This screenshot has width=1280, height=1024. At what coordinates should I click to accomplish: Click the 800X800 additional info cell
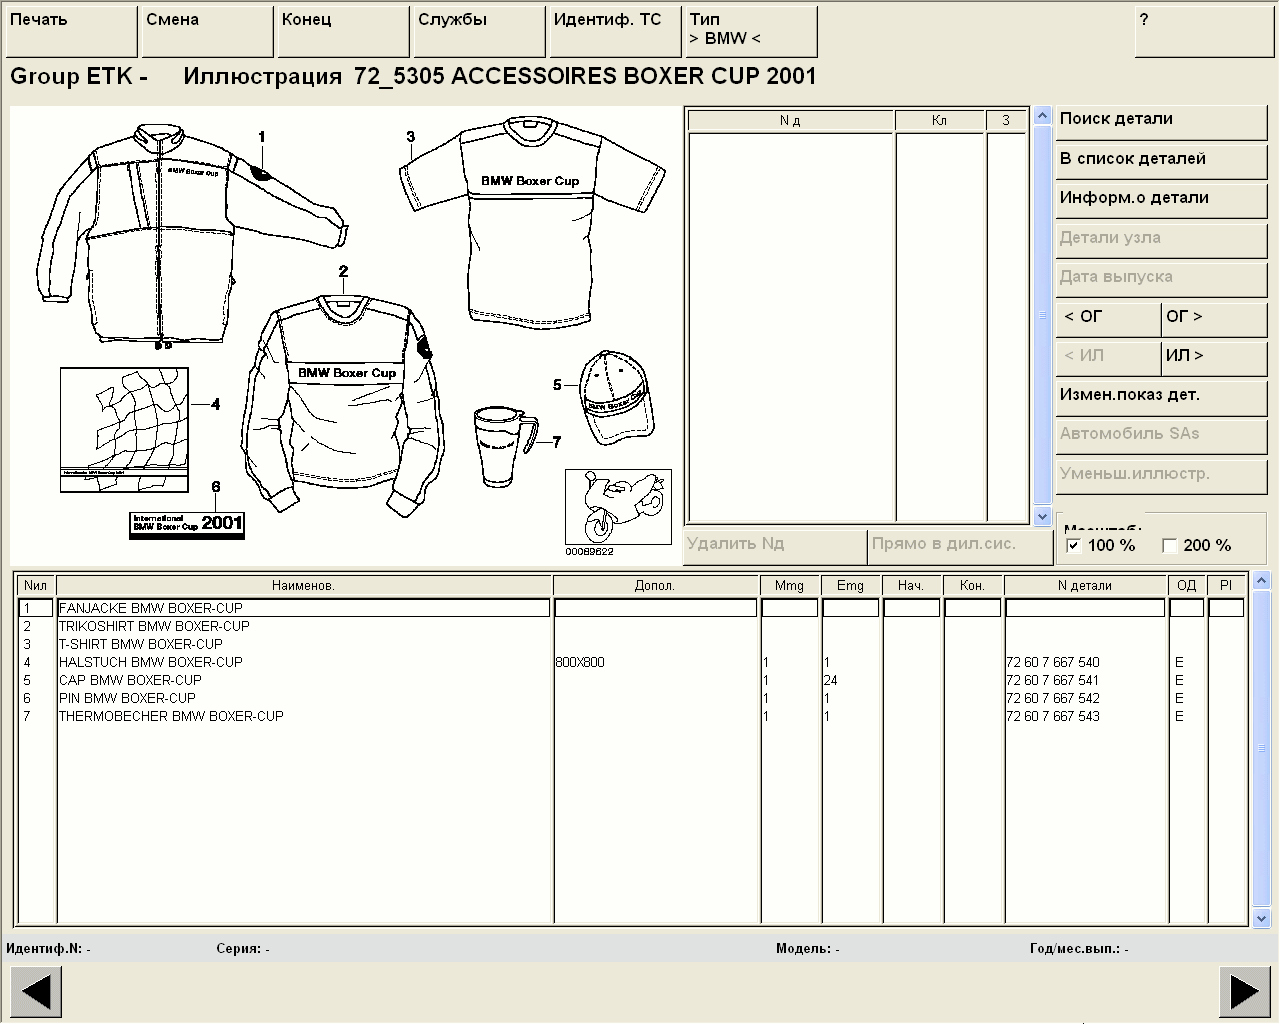click(x=580, y=662)
